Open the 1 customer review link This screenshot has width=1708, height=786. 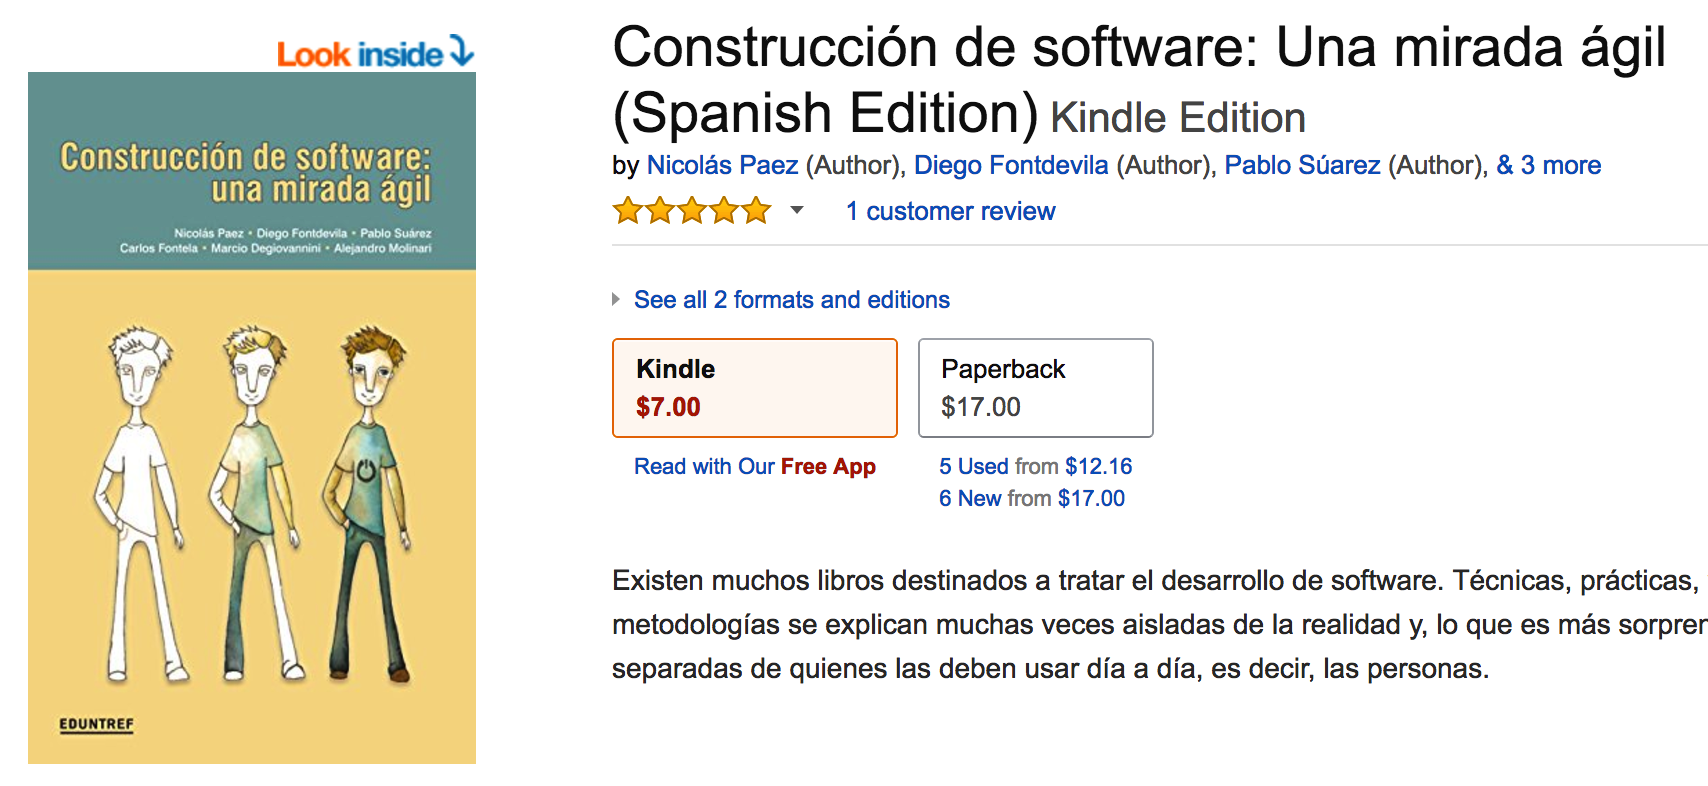click(x=950, y=211)
